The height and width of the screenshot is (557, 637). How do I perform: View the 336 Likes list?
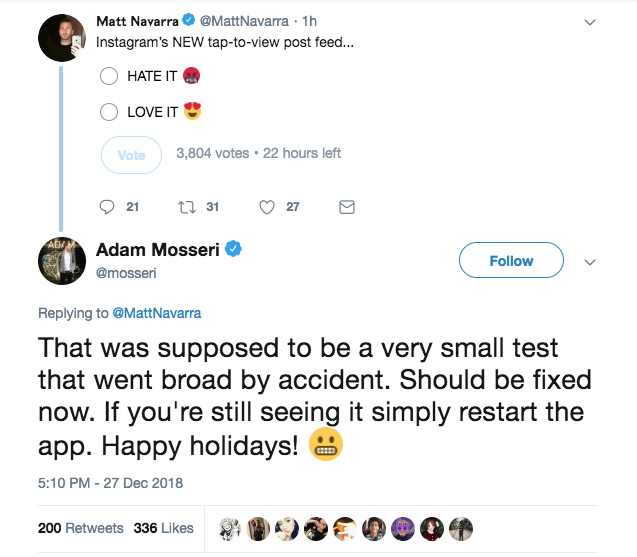[x=163, y=528]
